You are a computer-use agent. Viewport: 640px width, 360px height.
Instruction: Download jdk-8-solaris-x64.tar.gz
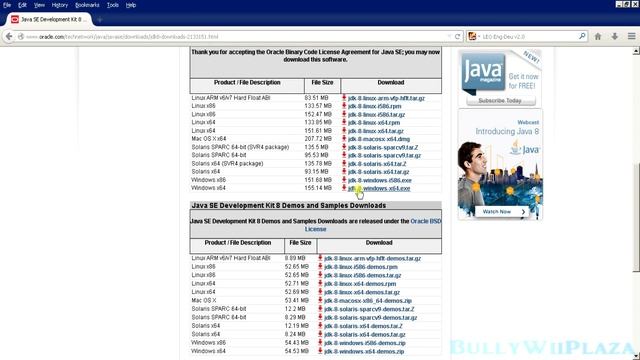click(378, 172)
